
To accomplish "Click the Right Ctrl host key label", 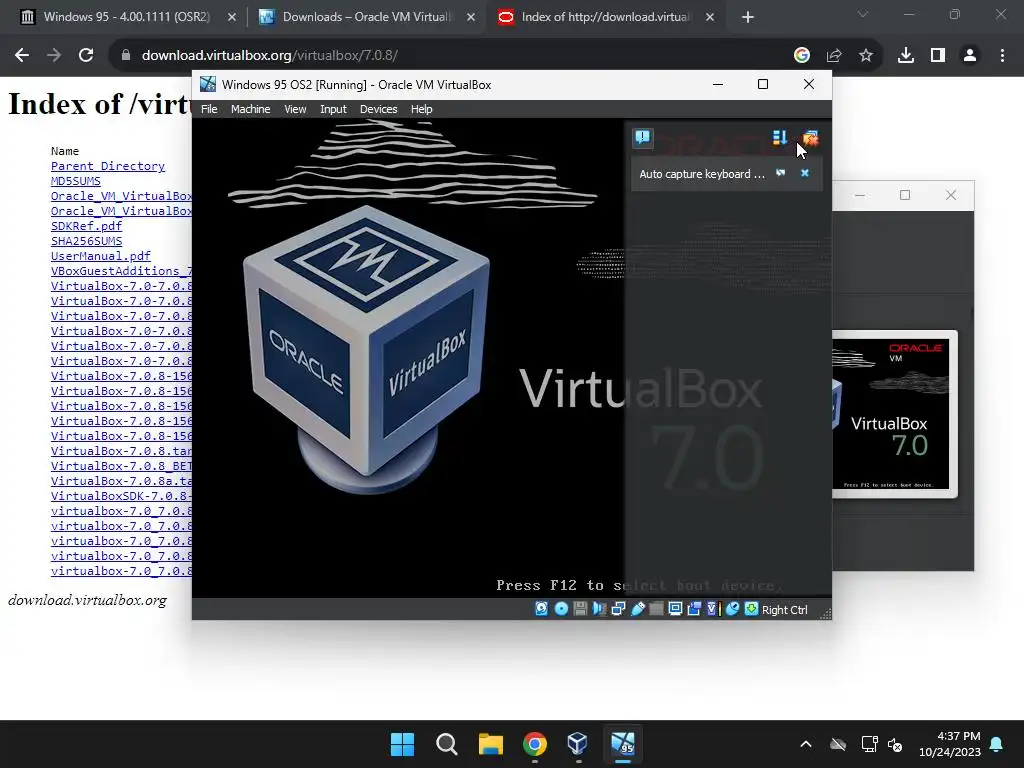I will click(x=784, y=609).
